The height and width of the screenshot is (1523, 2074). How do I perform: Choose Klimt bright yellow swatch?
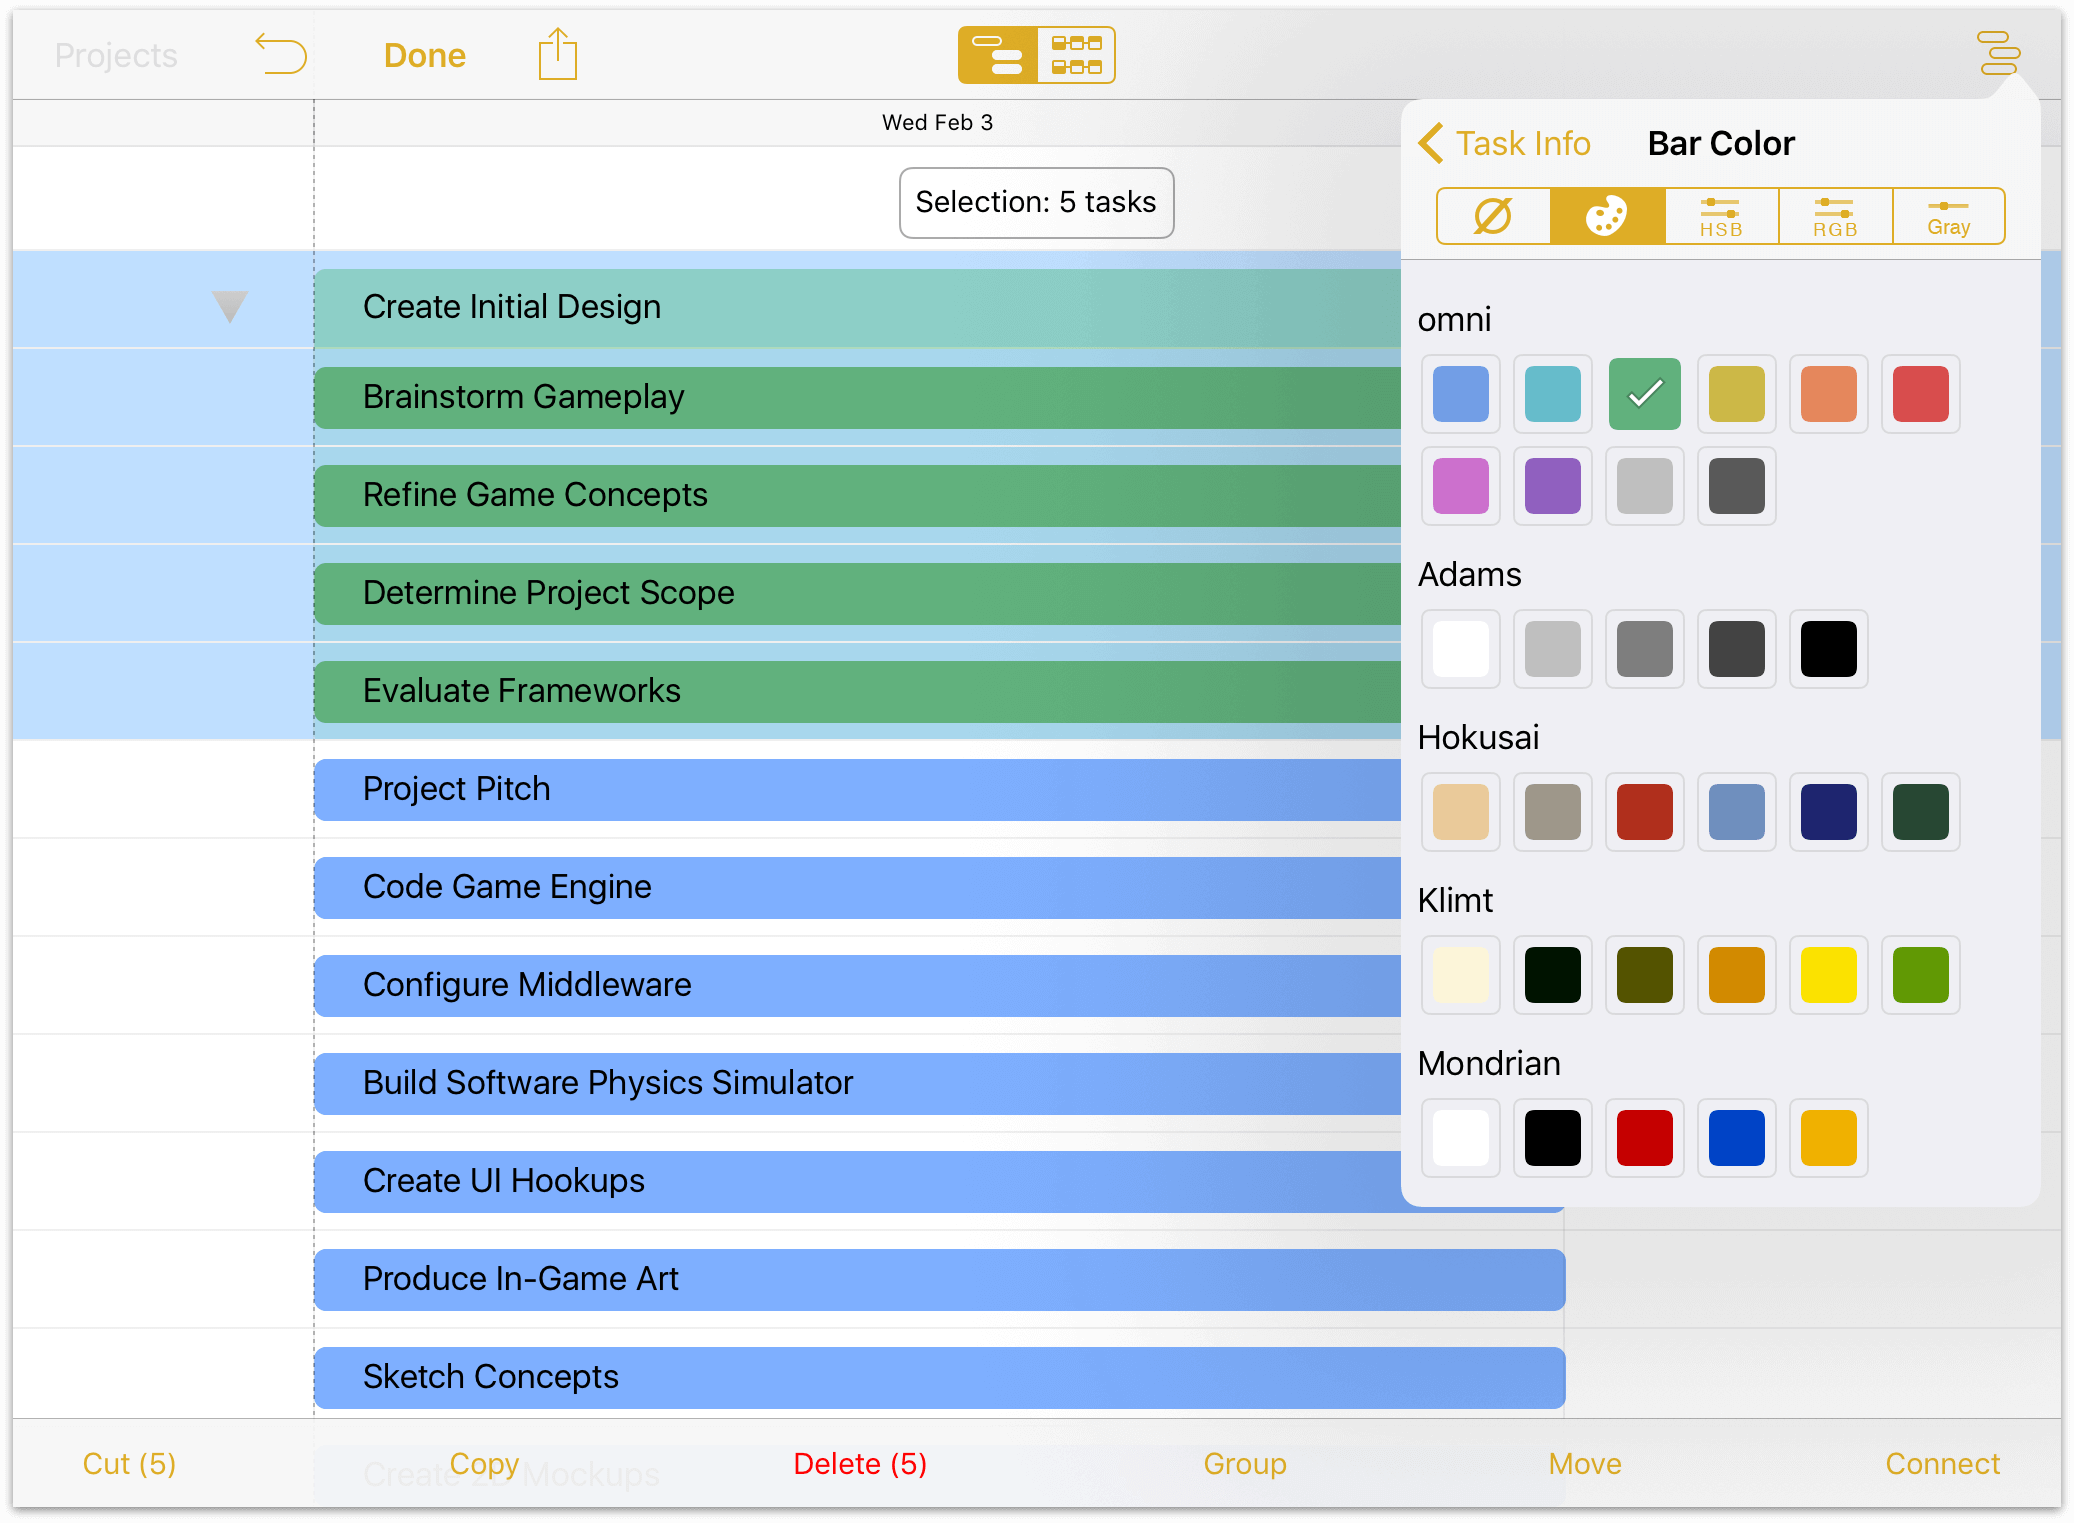1829,975
